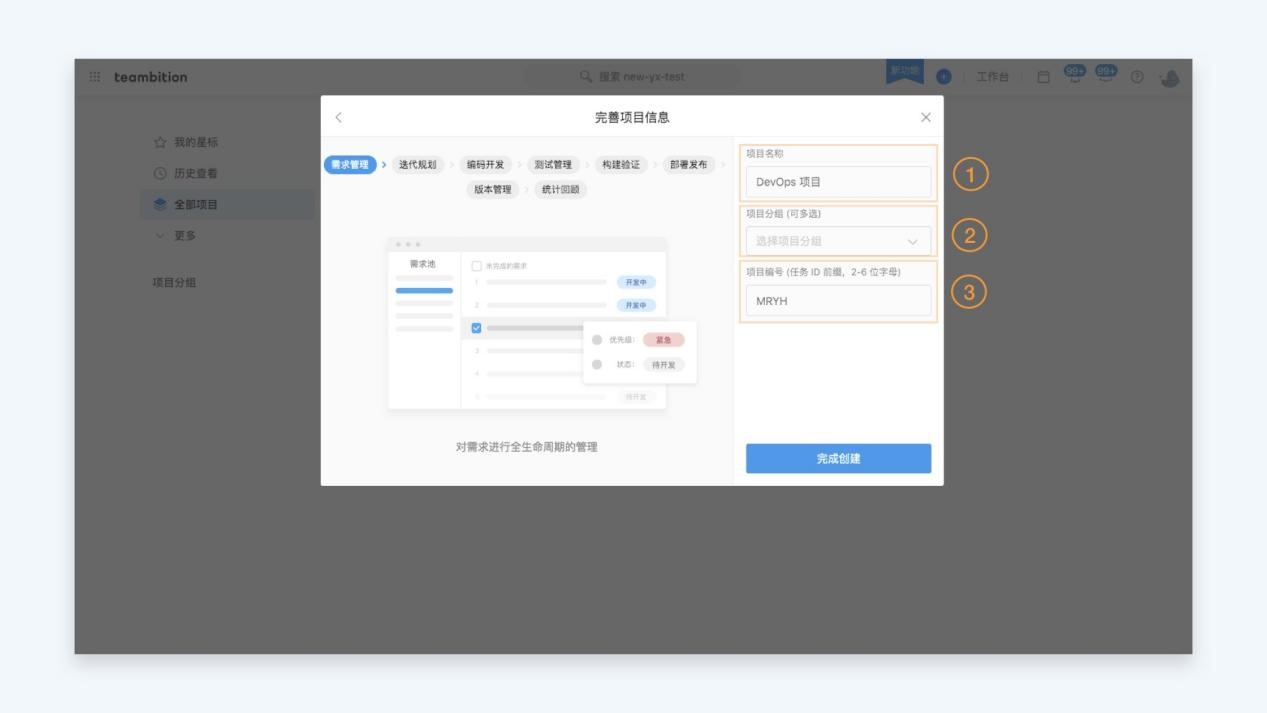This screenshot has height=713, width=1267.
Task: Click the caption 对需求进行全生命周期的管理
Action: pos(527,447)
